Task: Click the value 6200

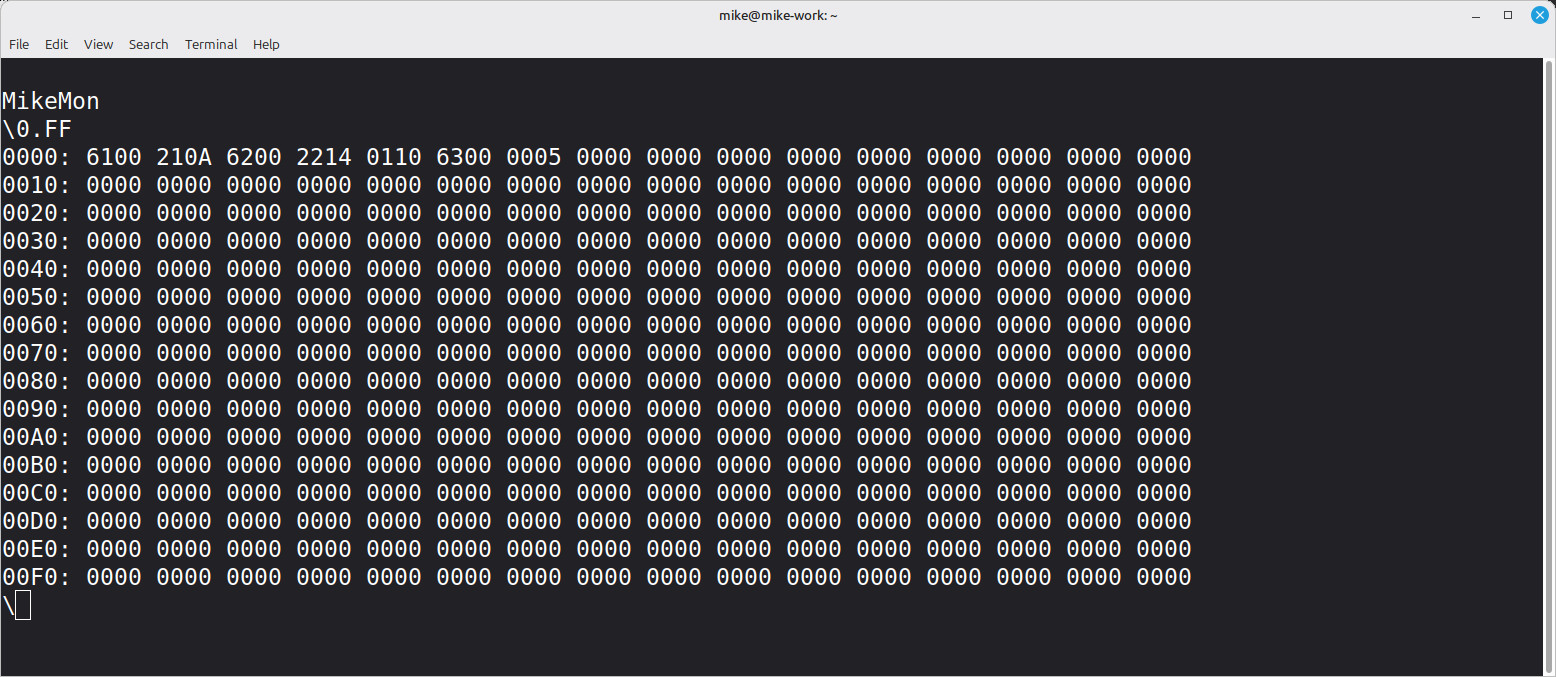Action: (x=254, y=157)
